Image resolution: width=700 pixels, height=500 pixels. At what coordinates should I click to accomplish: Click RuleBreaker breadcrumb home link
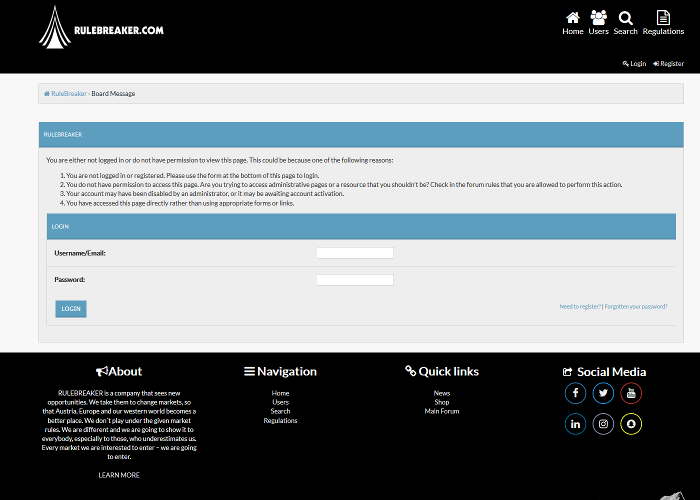click(66, 93)
